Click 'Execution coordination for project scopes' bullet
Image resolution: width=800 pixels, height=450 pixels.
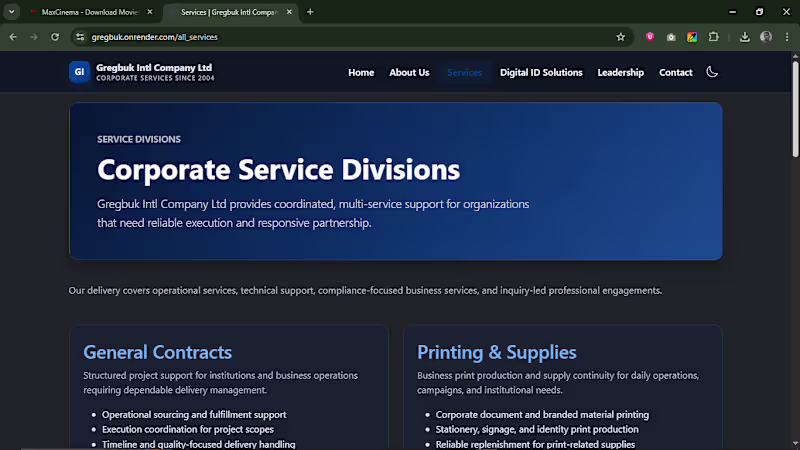[188, 430]
